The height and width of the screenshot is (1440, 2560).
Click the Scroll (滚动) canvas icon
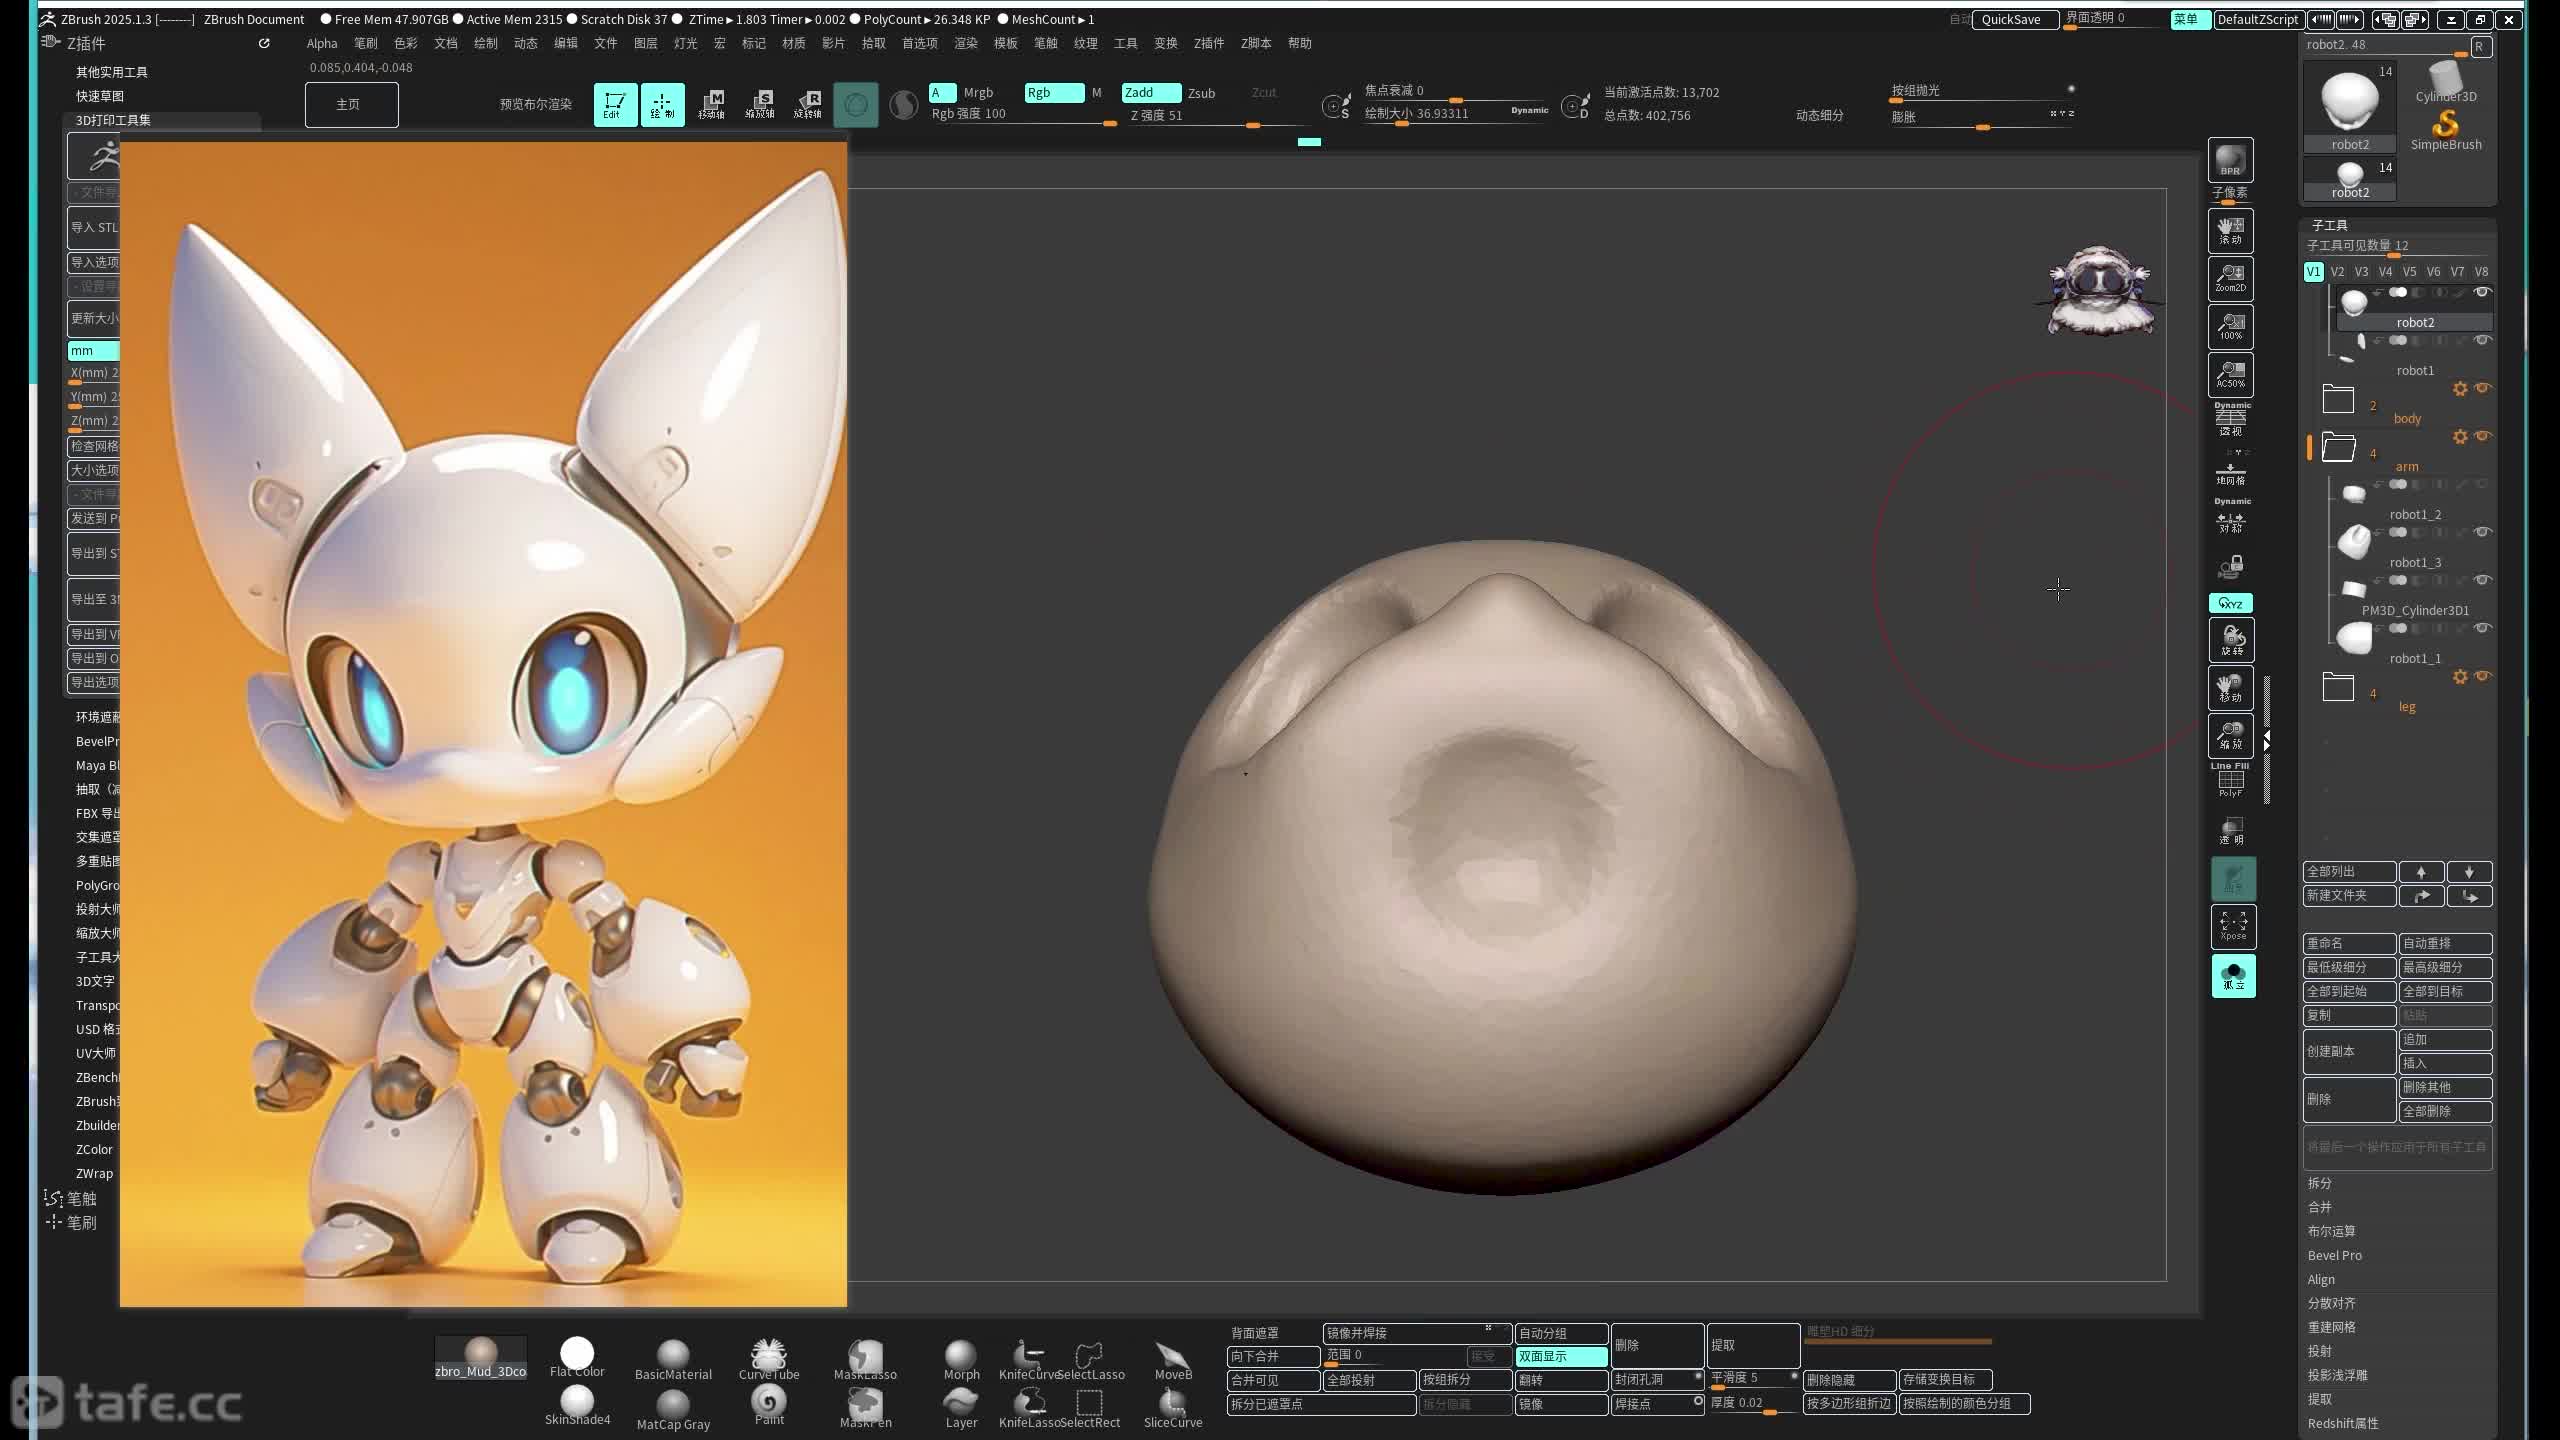tap(2230, 231)
